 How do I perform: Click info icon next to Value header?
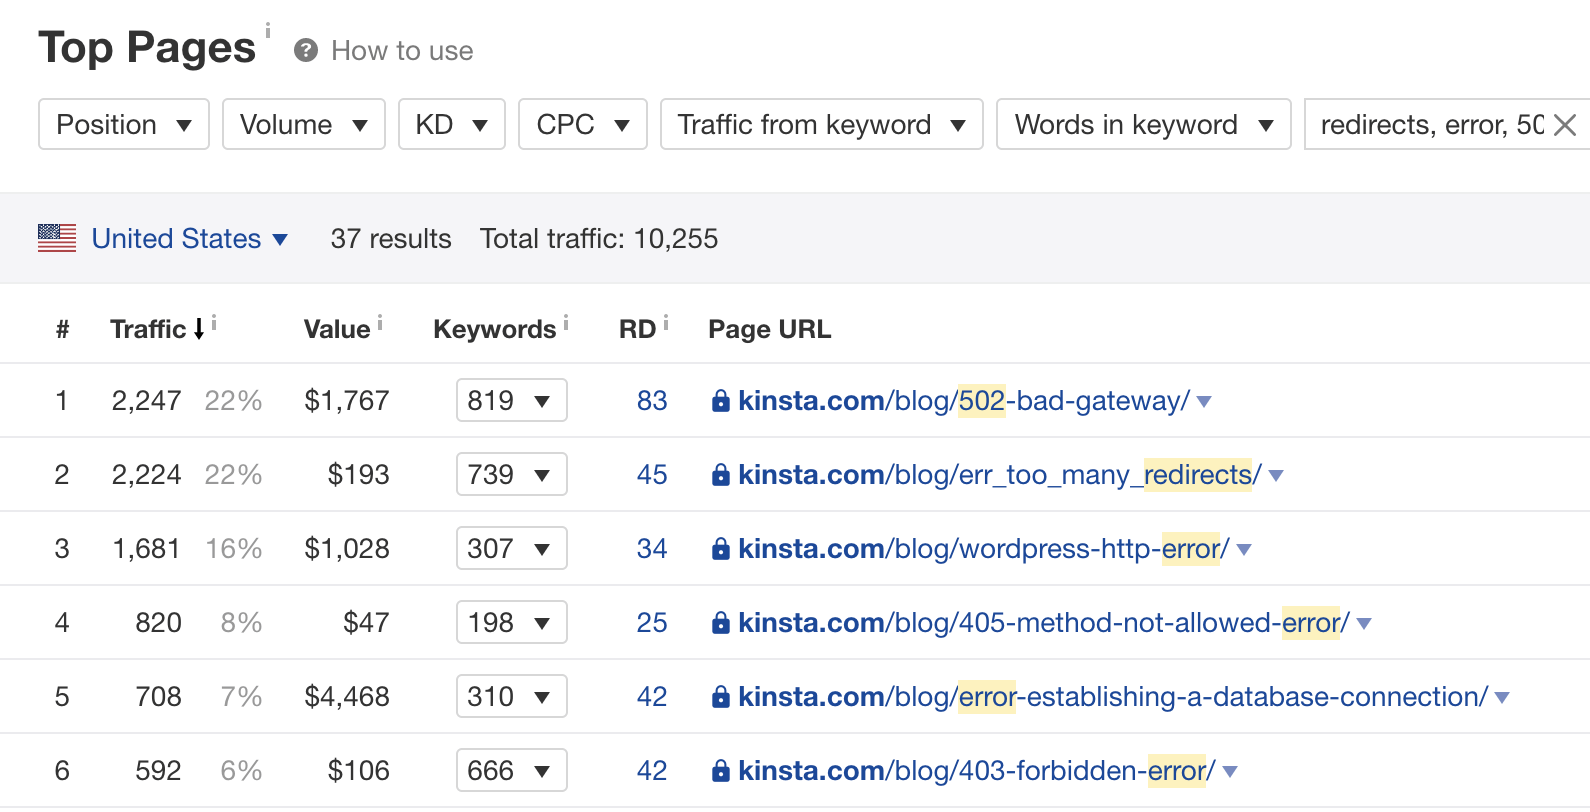[x=380, y=322]
